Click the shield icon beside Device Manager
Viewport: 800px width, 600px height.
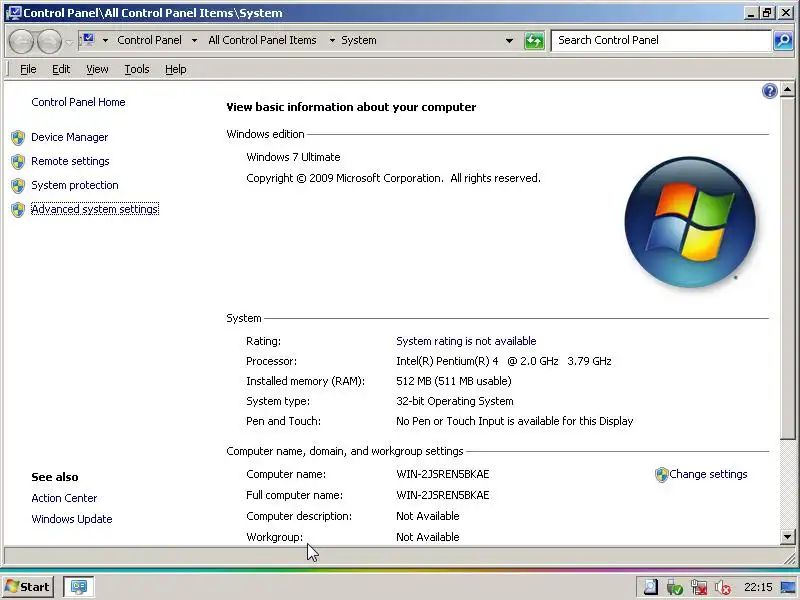click(18, 137)
